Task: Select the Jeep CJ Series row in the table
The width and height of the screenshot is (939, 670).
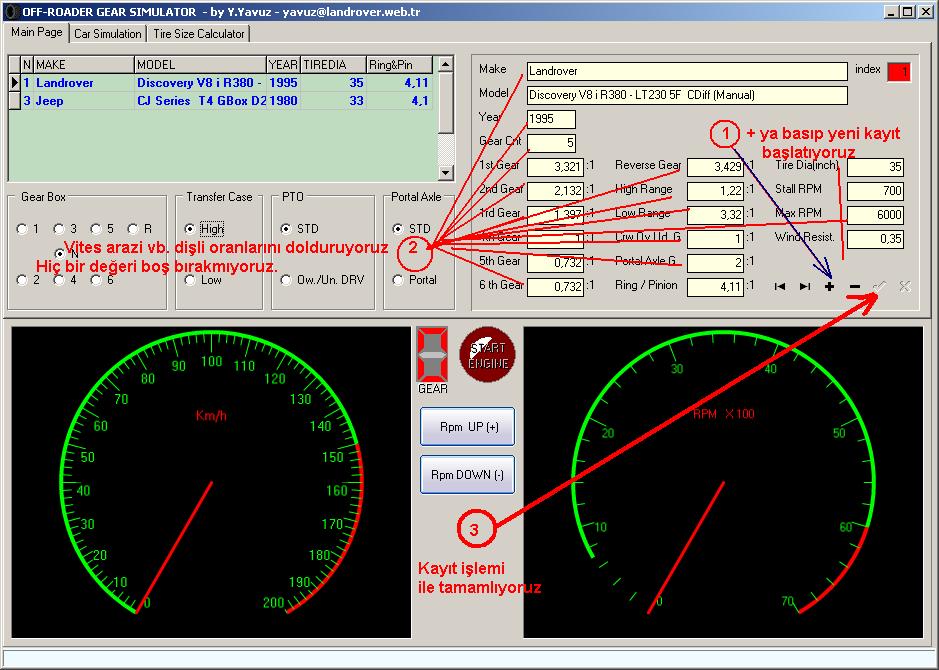Action: (200, 101)
